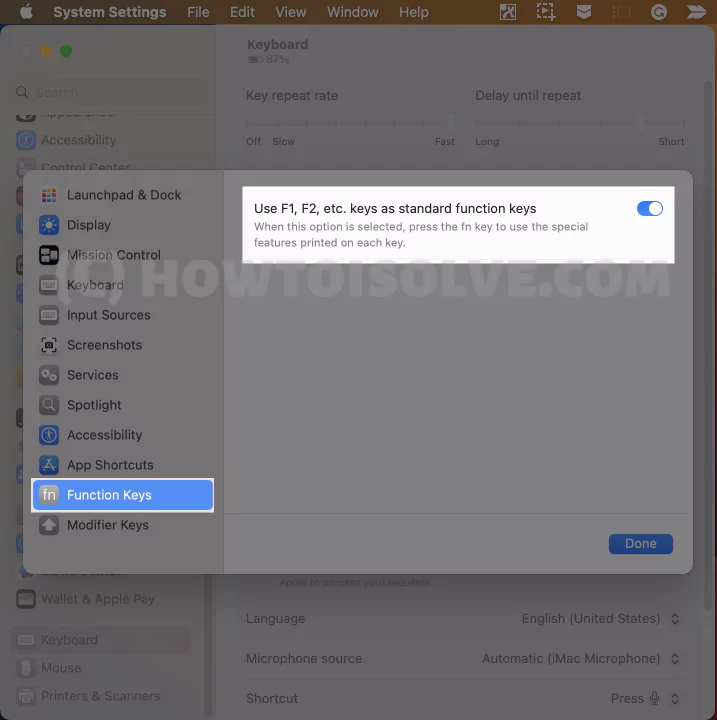Open Printers & Scanners settings
The height and width of the screenshot is (720, 717).
101,696
